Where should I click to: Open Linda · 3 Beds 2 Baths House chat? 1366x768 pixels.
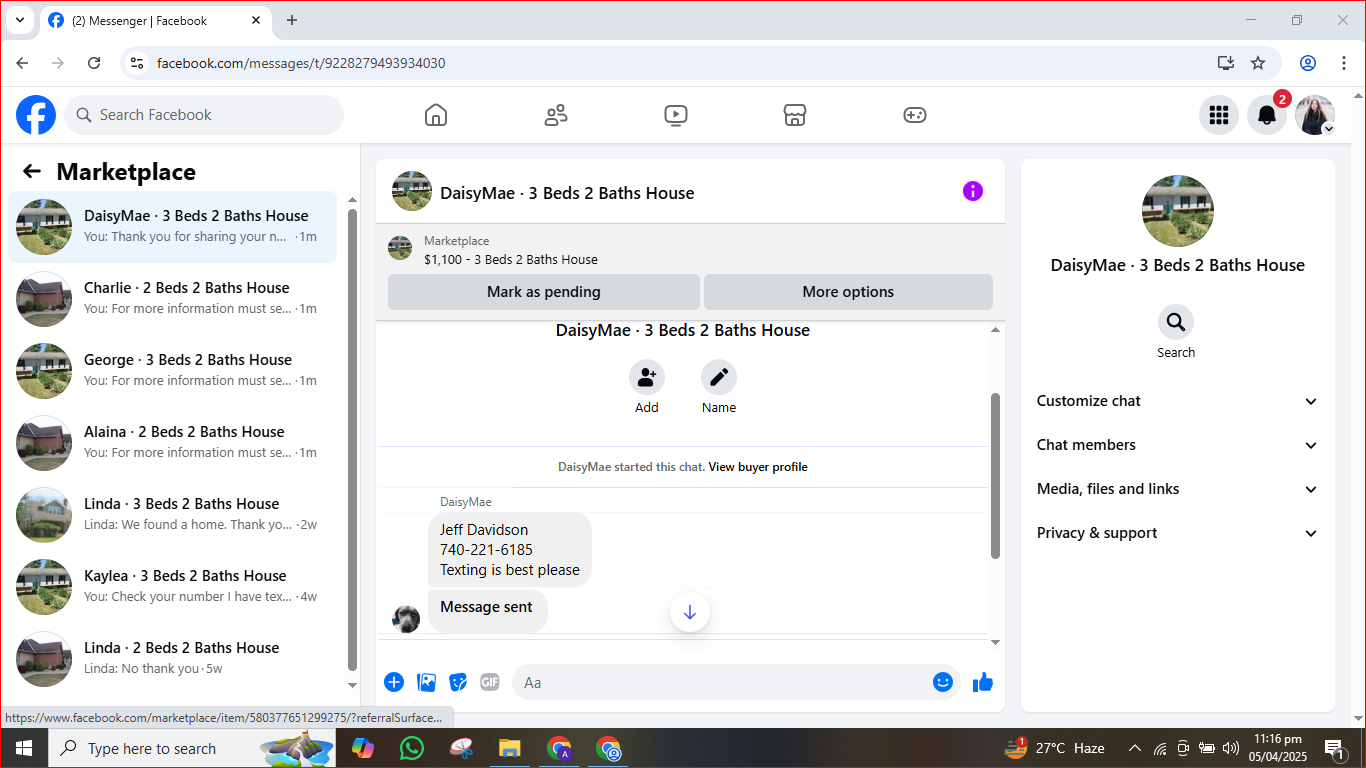click(173, 515)
